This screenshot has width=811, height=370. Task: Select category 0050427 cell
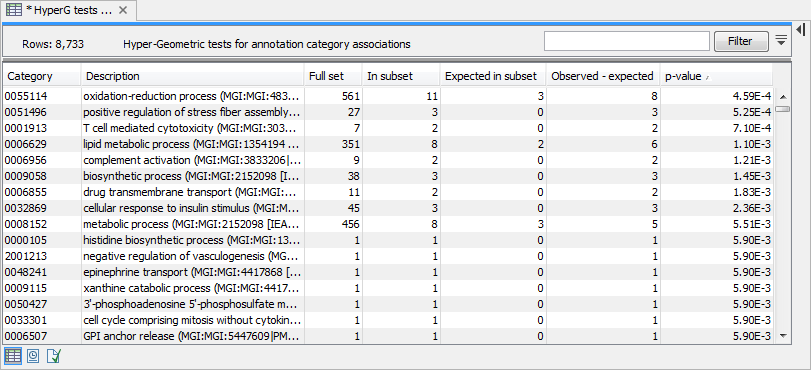[x=42, y=304]
